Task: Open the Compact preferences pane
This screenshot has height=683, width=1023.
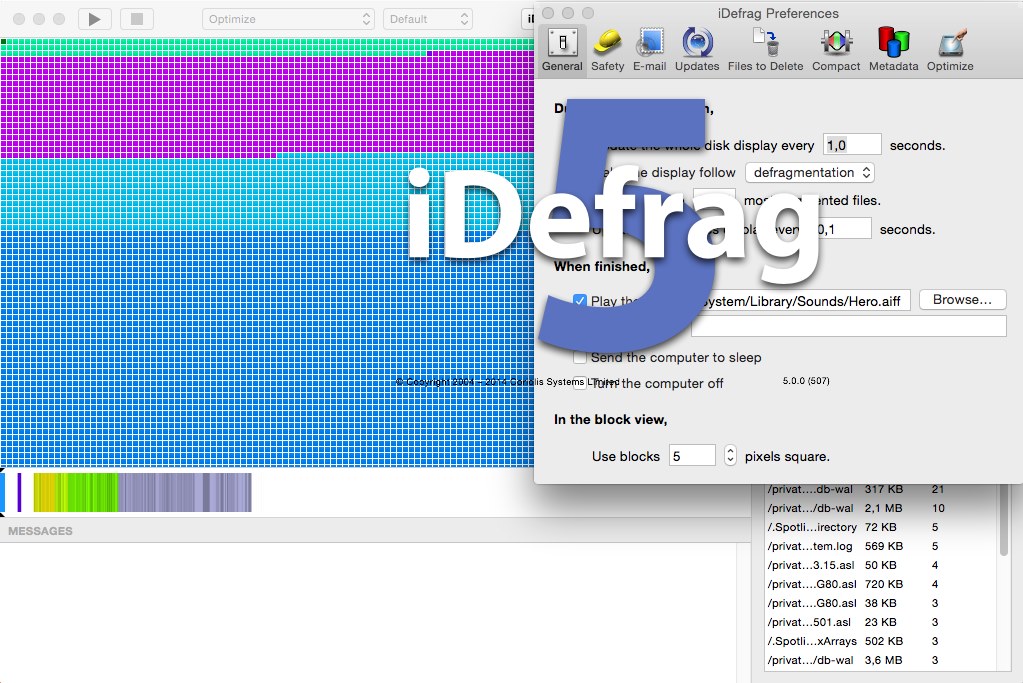Action: 836,50
